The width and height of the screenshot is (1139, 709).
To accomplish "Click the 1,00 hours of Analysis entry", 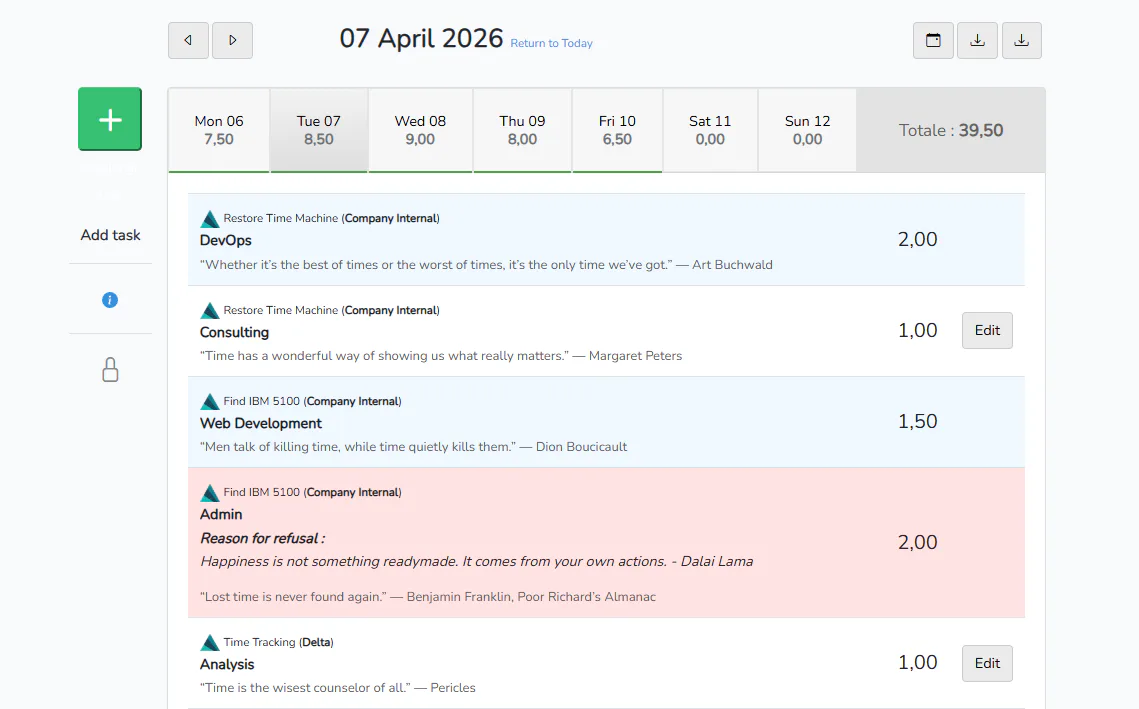I will click(x=917, y=663).
